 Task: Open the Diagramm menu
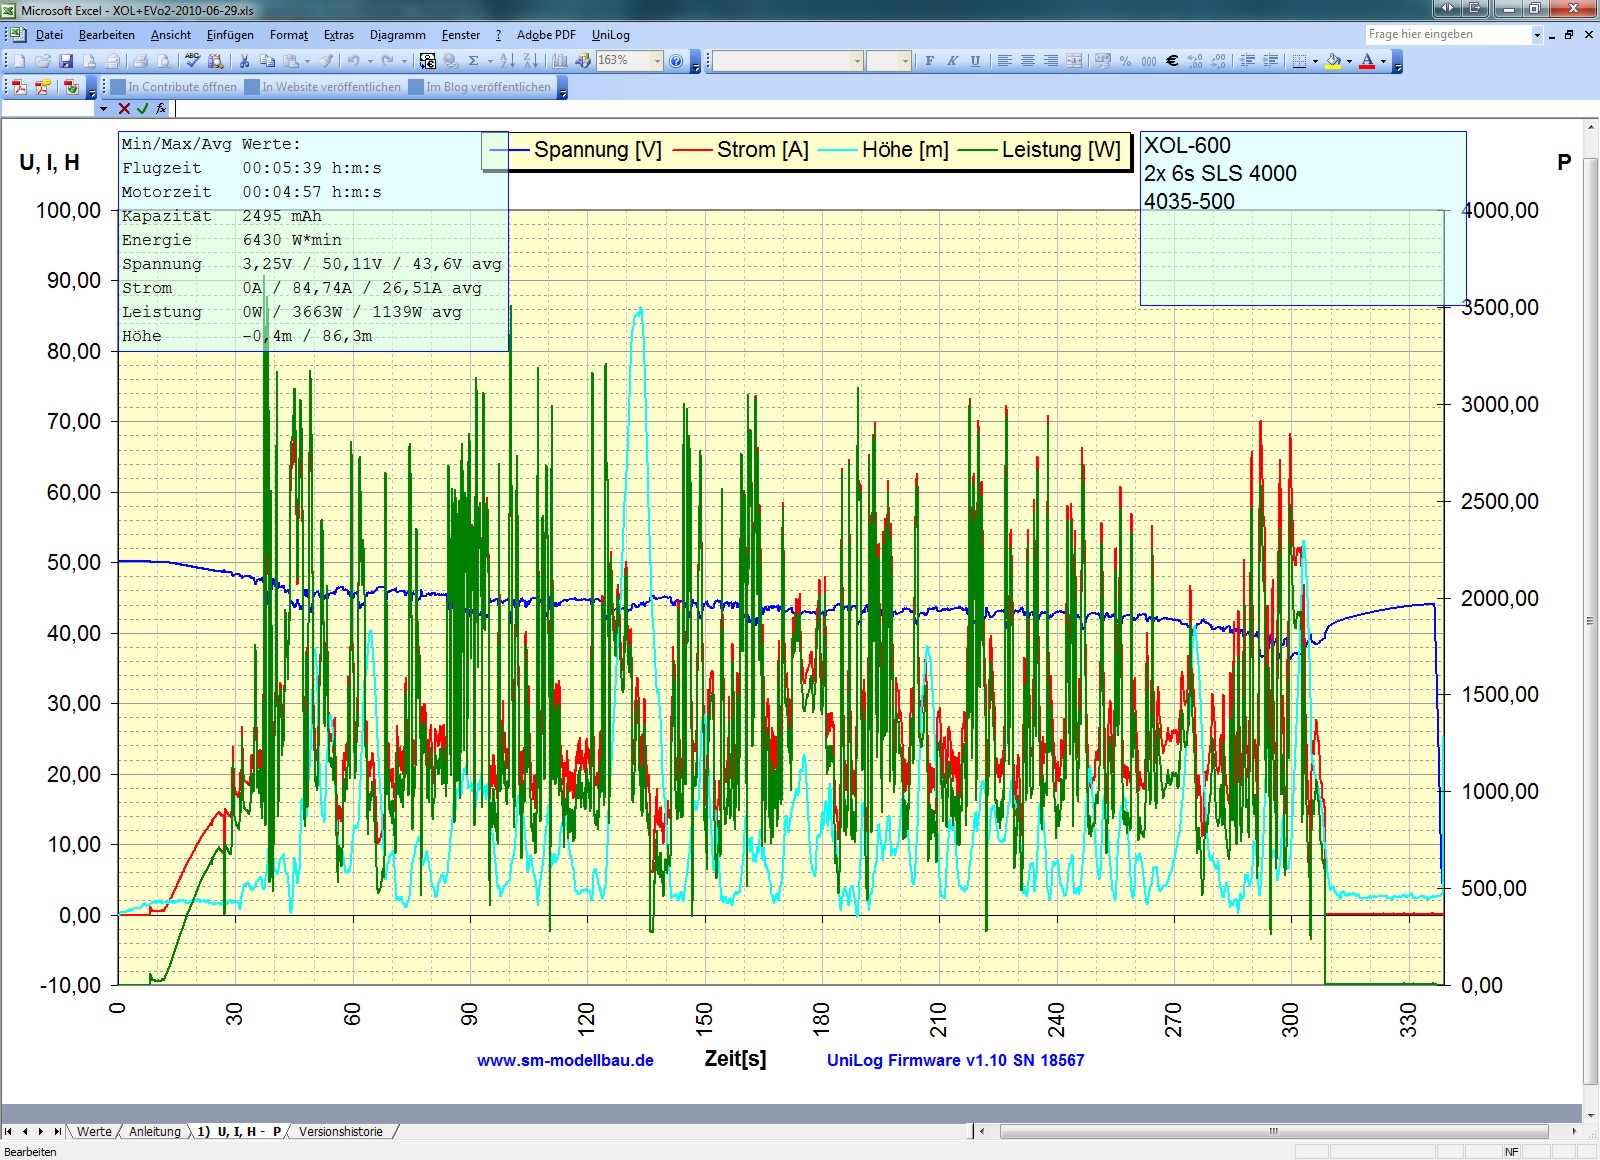[x=397, y=35]
